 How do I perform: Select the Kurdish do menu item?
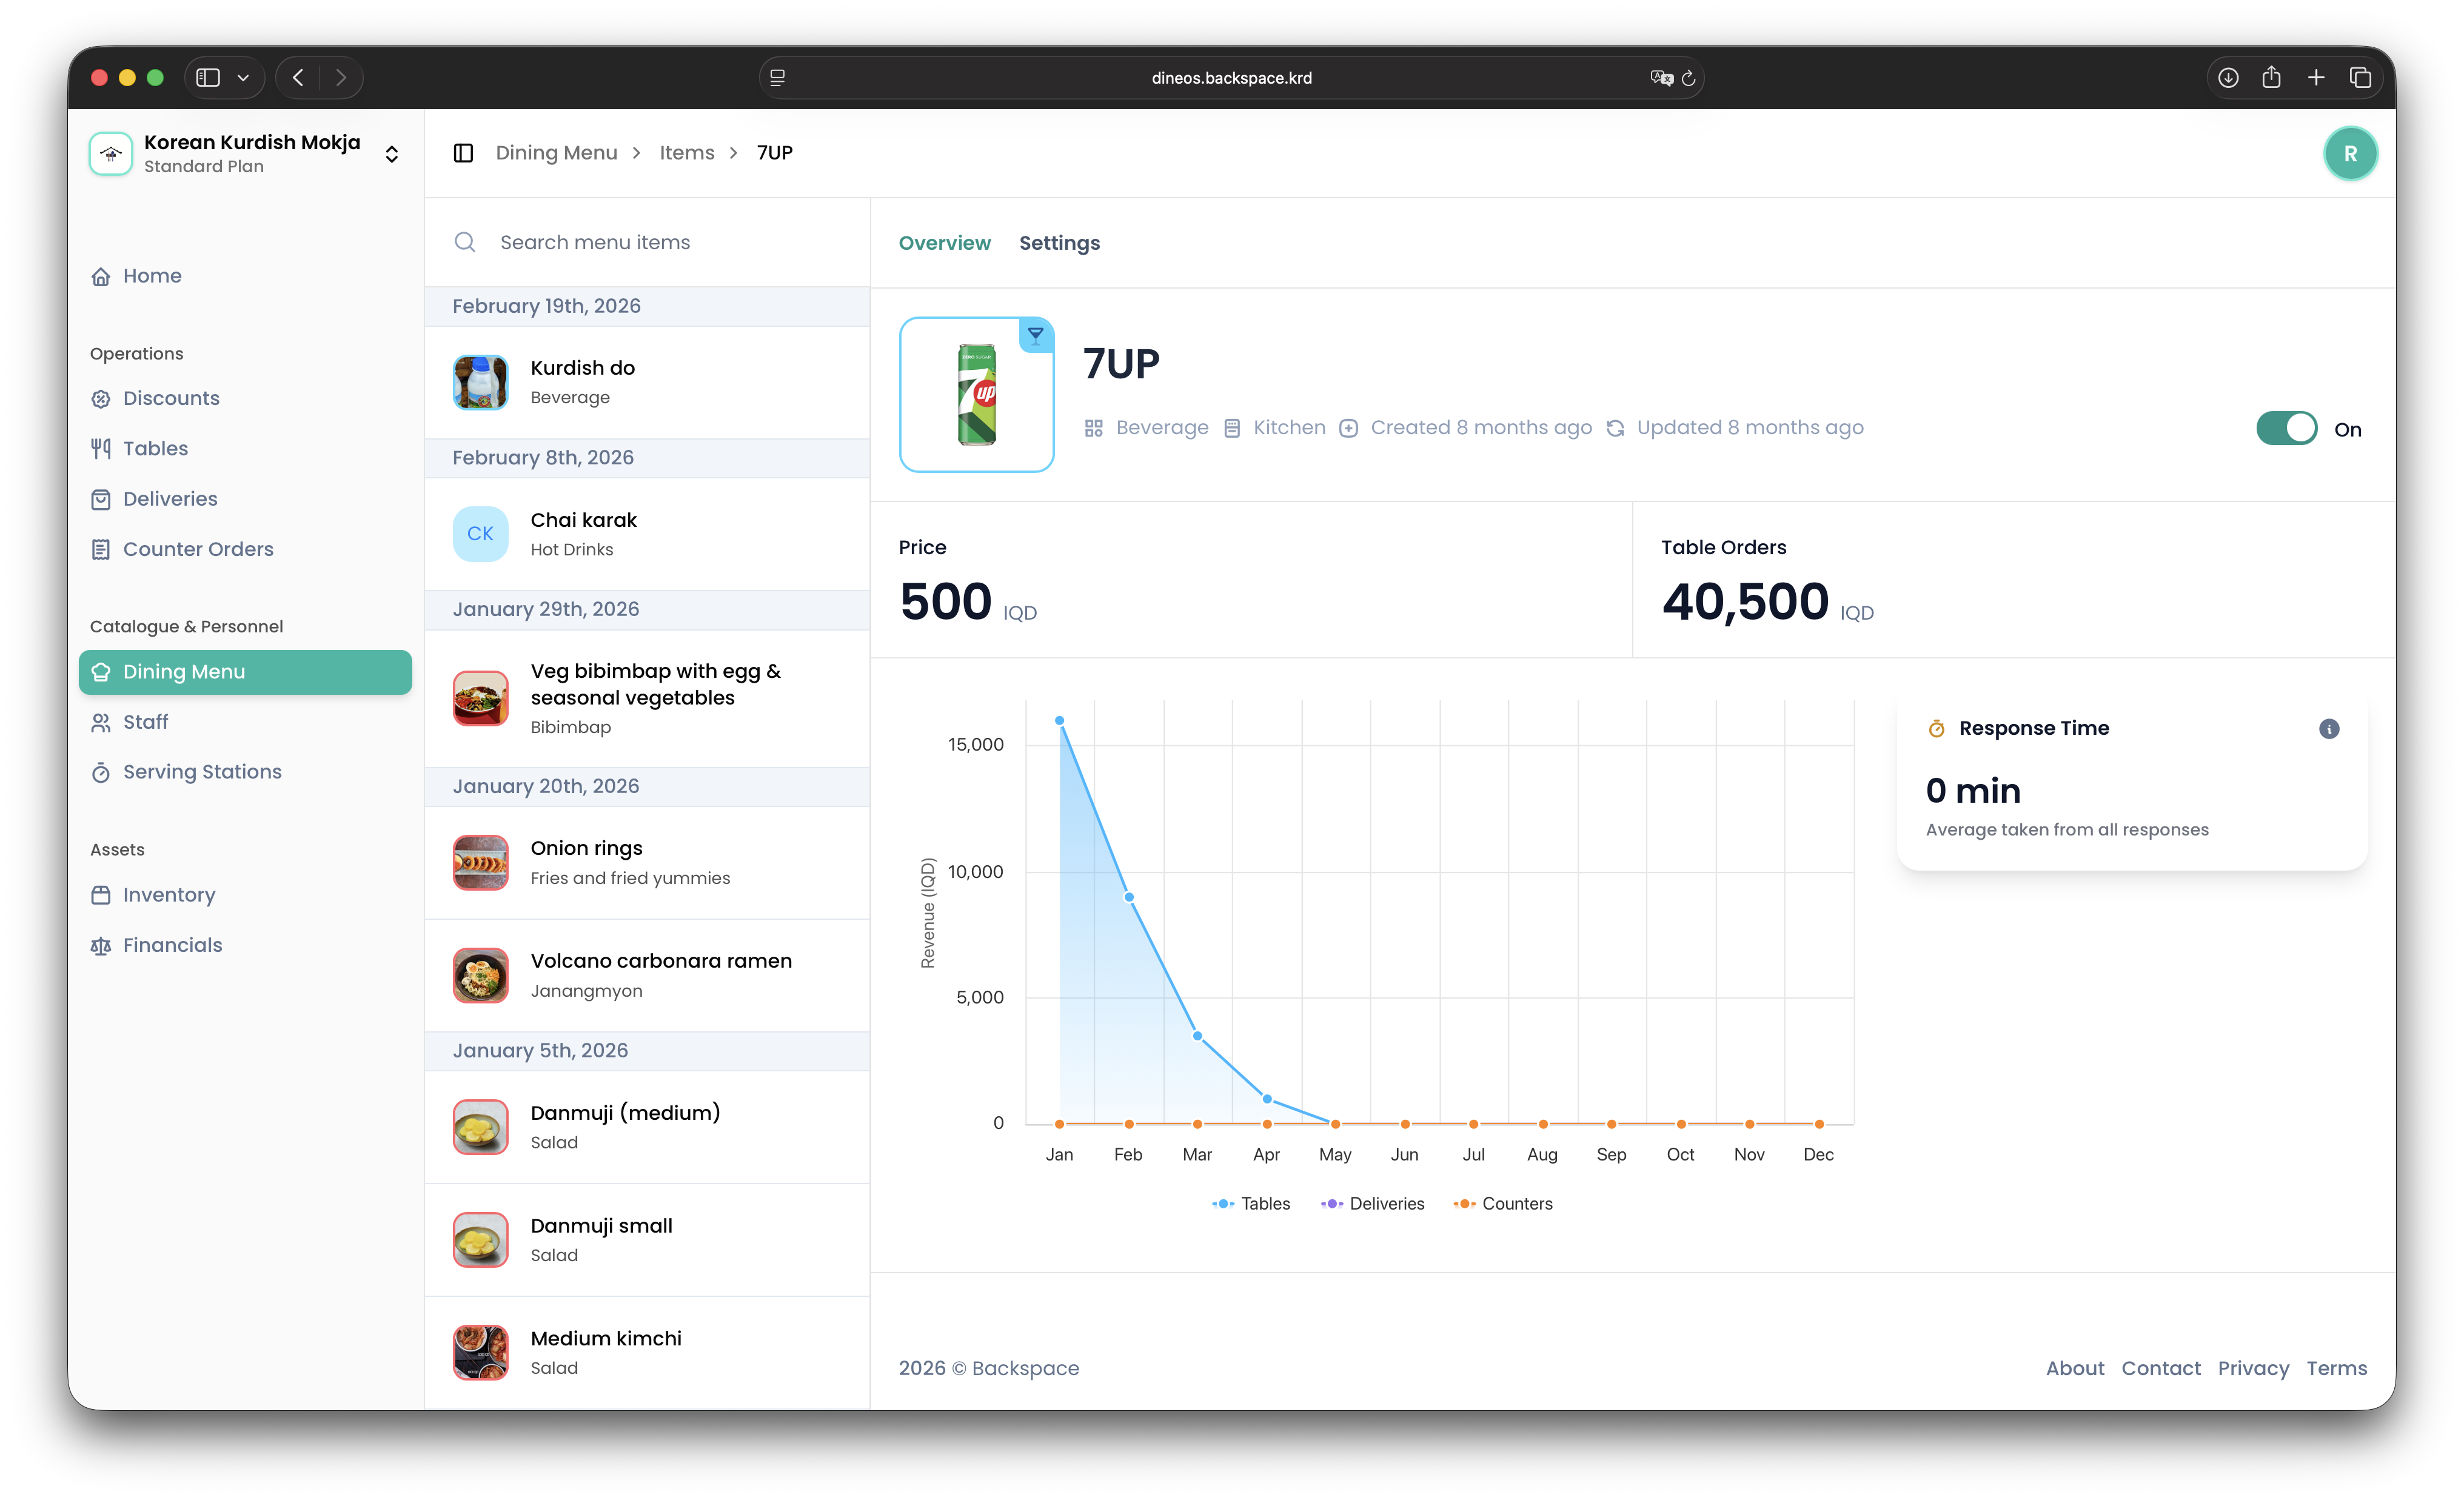click(x=647, y=382)
